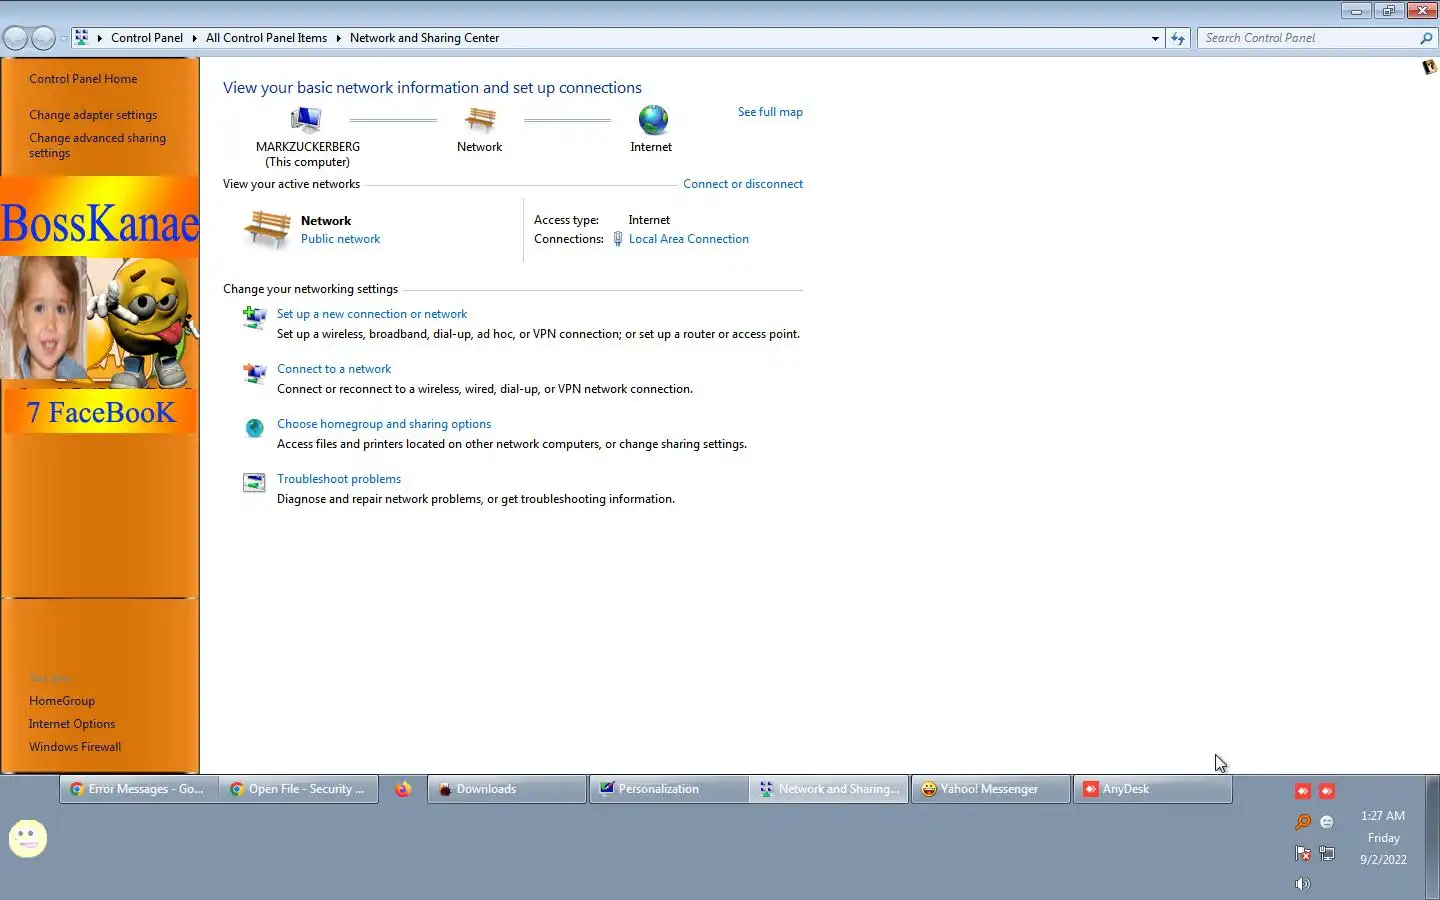
Task: Open Windows Firewall in the sidebar
Action: tap(75, 747)
